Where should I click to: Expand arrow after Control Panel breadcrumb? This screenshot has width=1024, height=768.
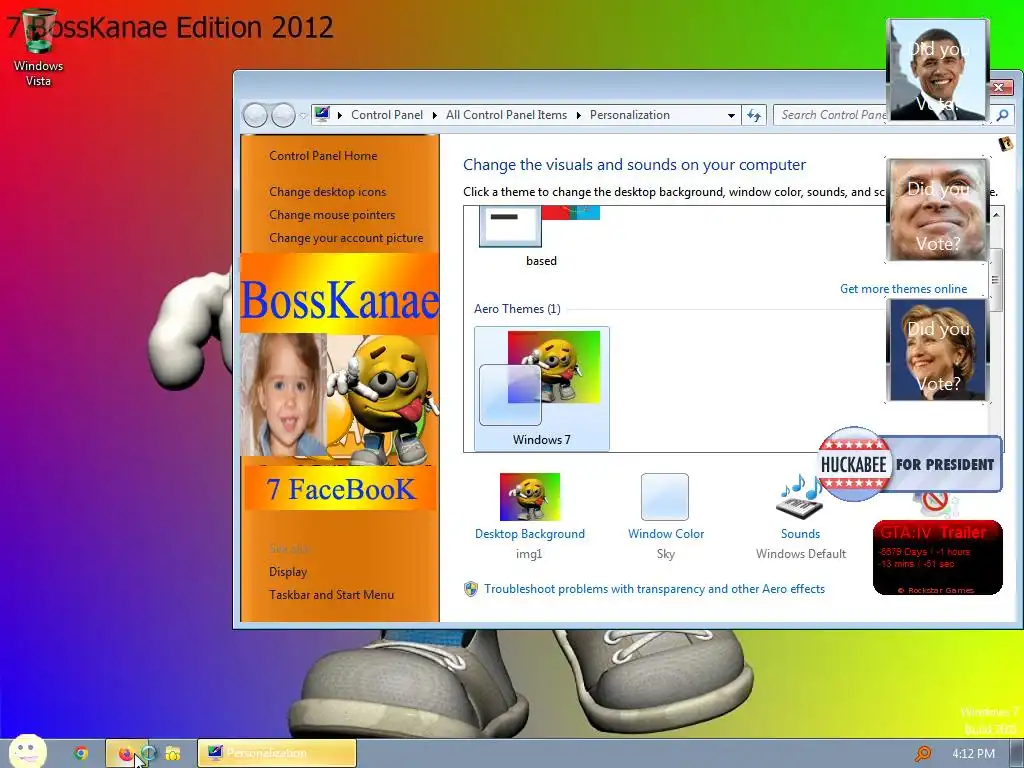[x=435, y=116]
